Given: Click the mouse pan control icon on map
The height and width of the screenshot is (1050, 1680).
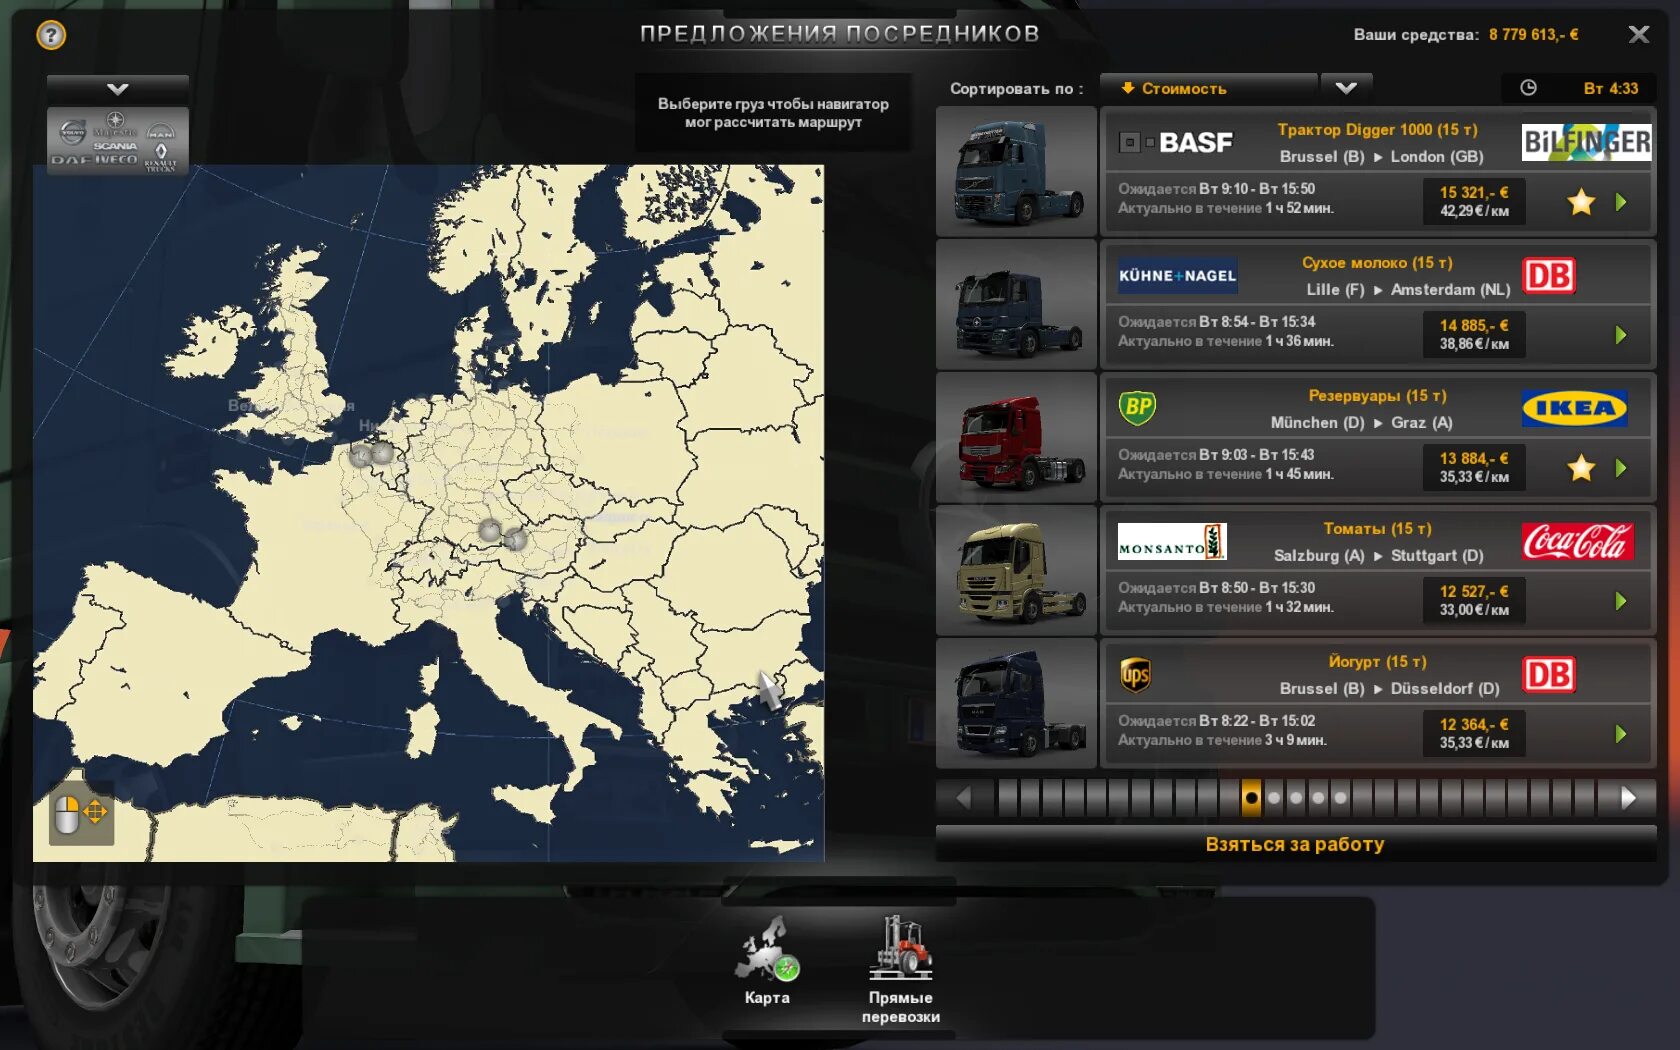Looking at the screenshot, I should 81,814.
